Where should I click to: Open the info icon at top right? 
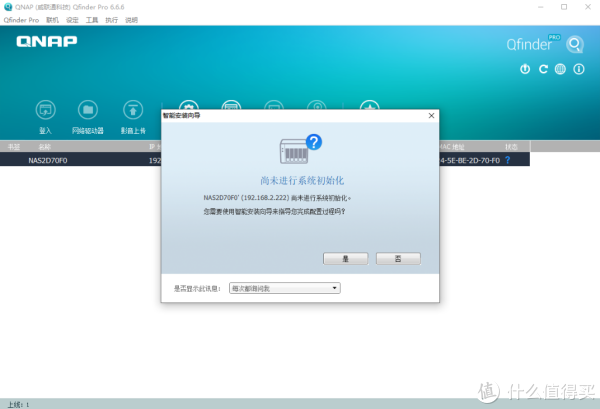point(578,69)
